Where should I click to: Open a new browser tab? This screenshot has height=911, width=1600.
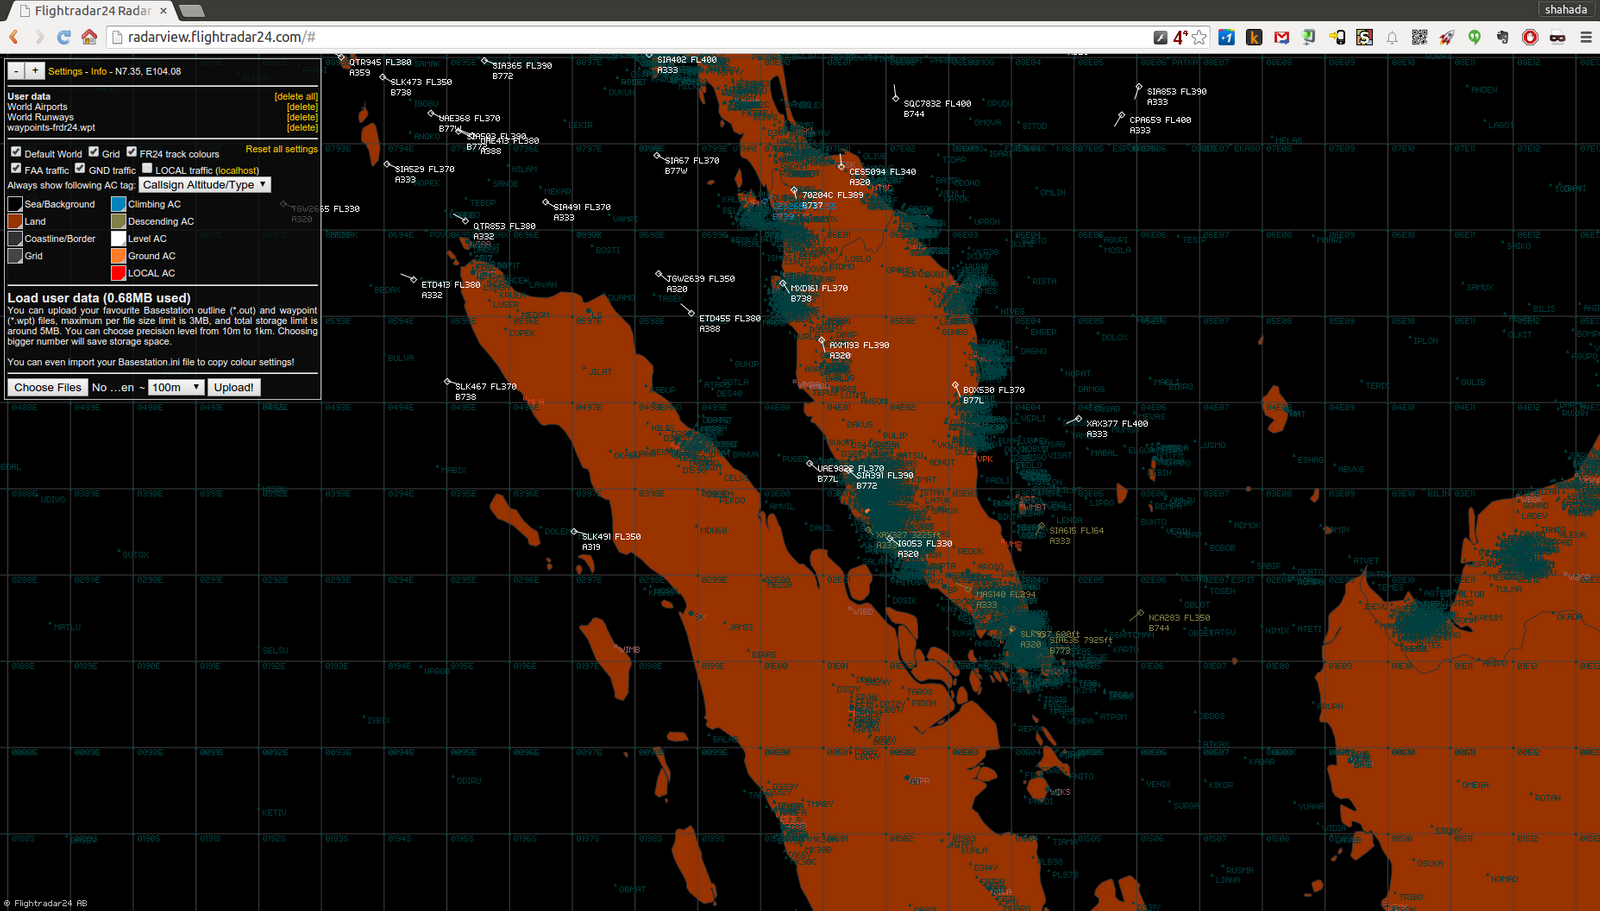pyautogui.click(x=191, y=11)
